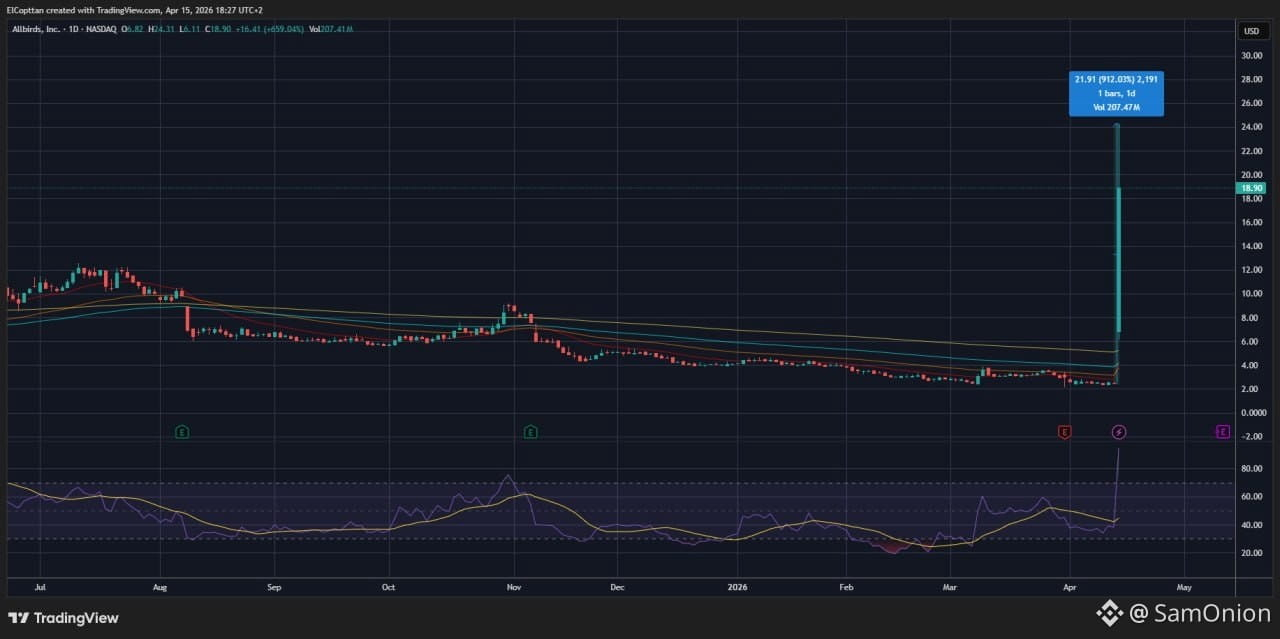Click the +16.41 (+659.04%) change value
The width and height of the screenshot is (1280, 639).
coord(269,29)
